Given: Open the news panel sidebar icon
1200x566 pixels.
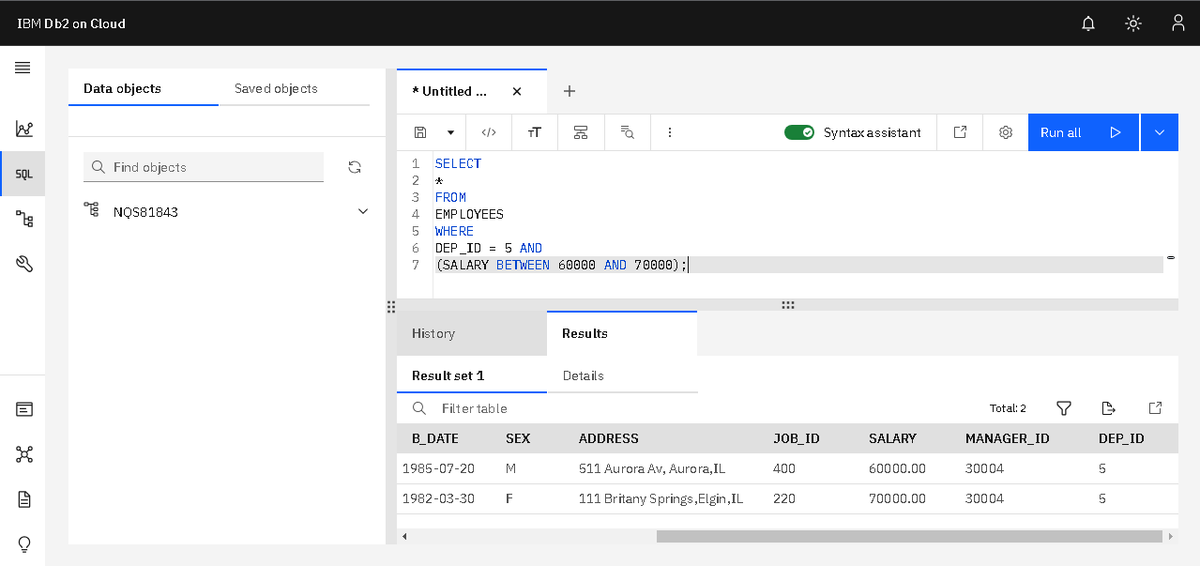Looking at the screenshot, I should (x=24, y=409).
